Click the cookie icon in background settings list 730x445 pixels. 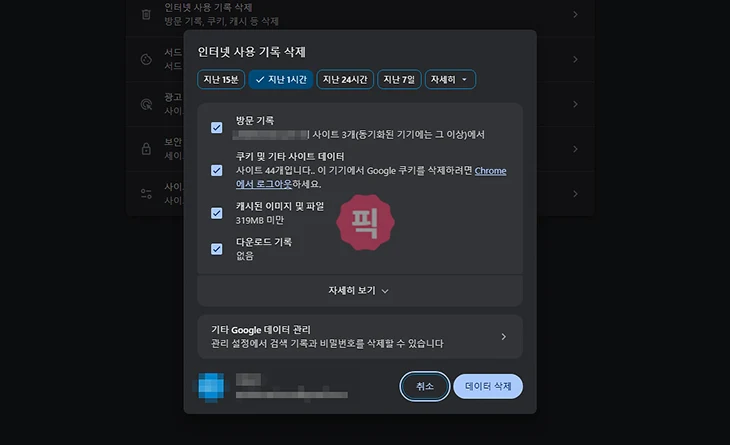click(x=146, y=59)
